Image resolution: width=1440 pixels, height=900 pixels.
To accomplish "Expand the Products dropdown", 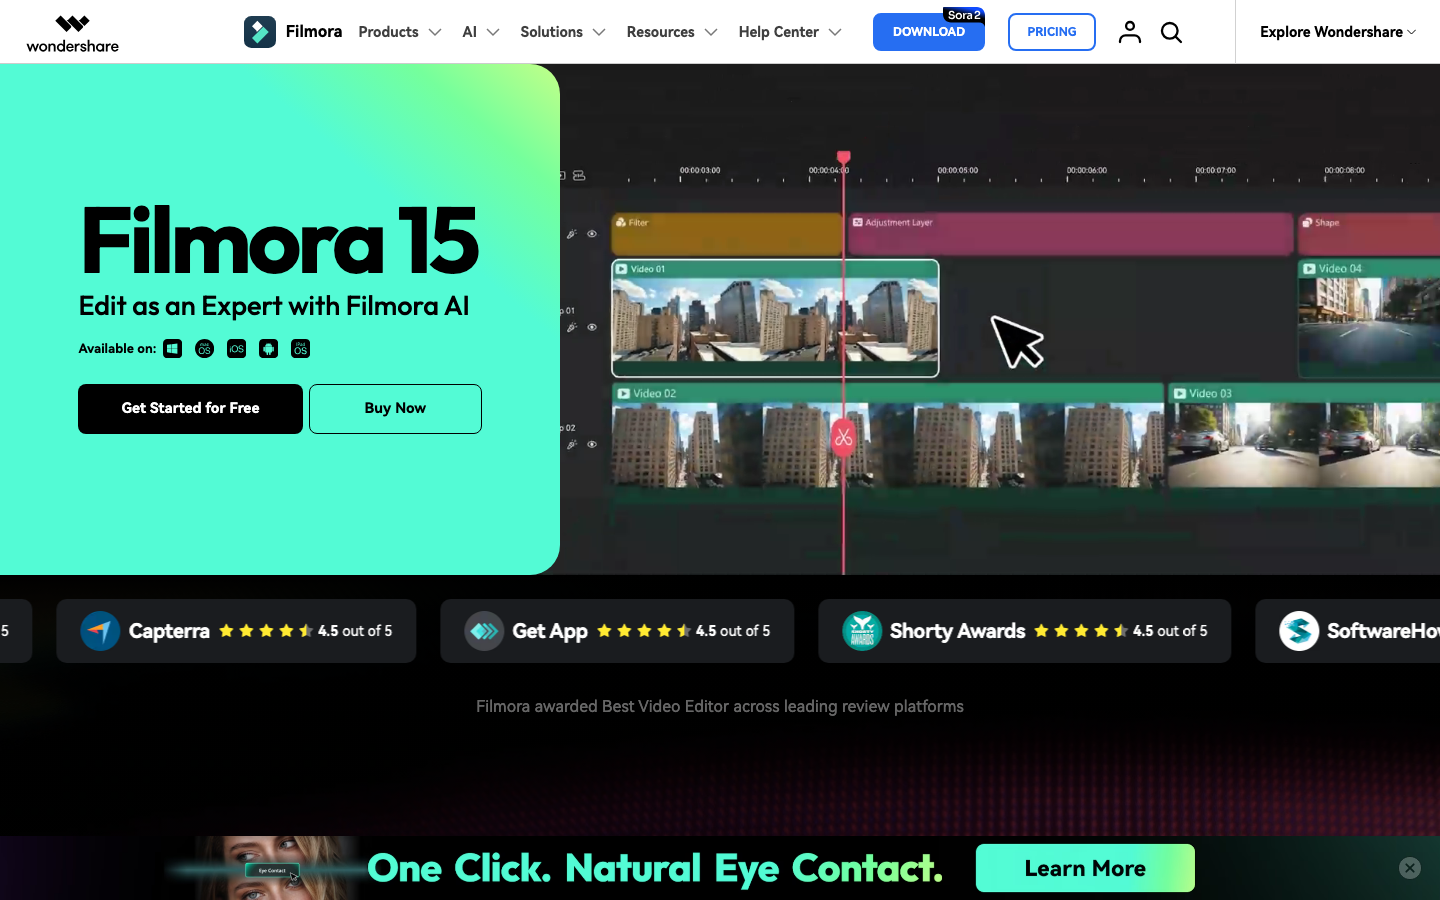I will point(400,32).
